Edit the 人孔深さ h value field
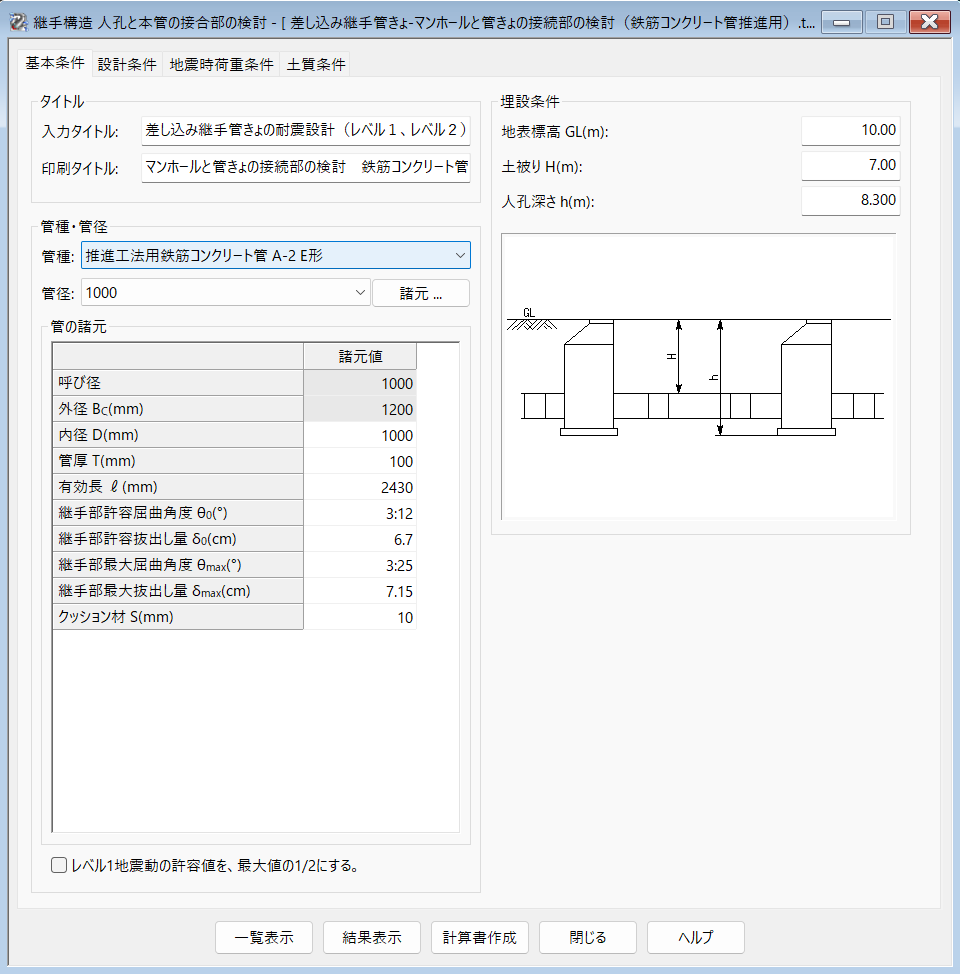960x974 pixels. click(x=850, y=201)
